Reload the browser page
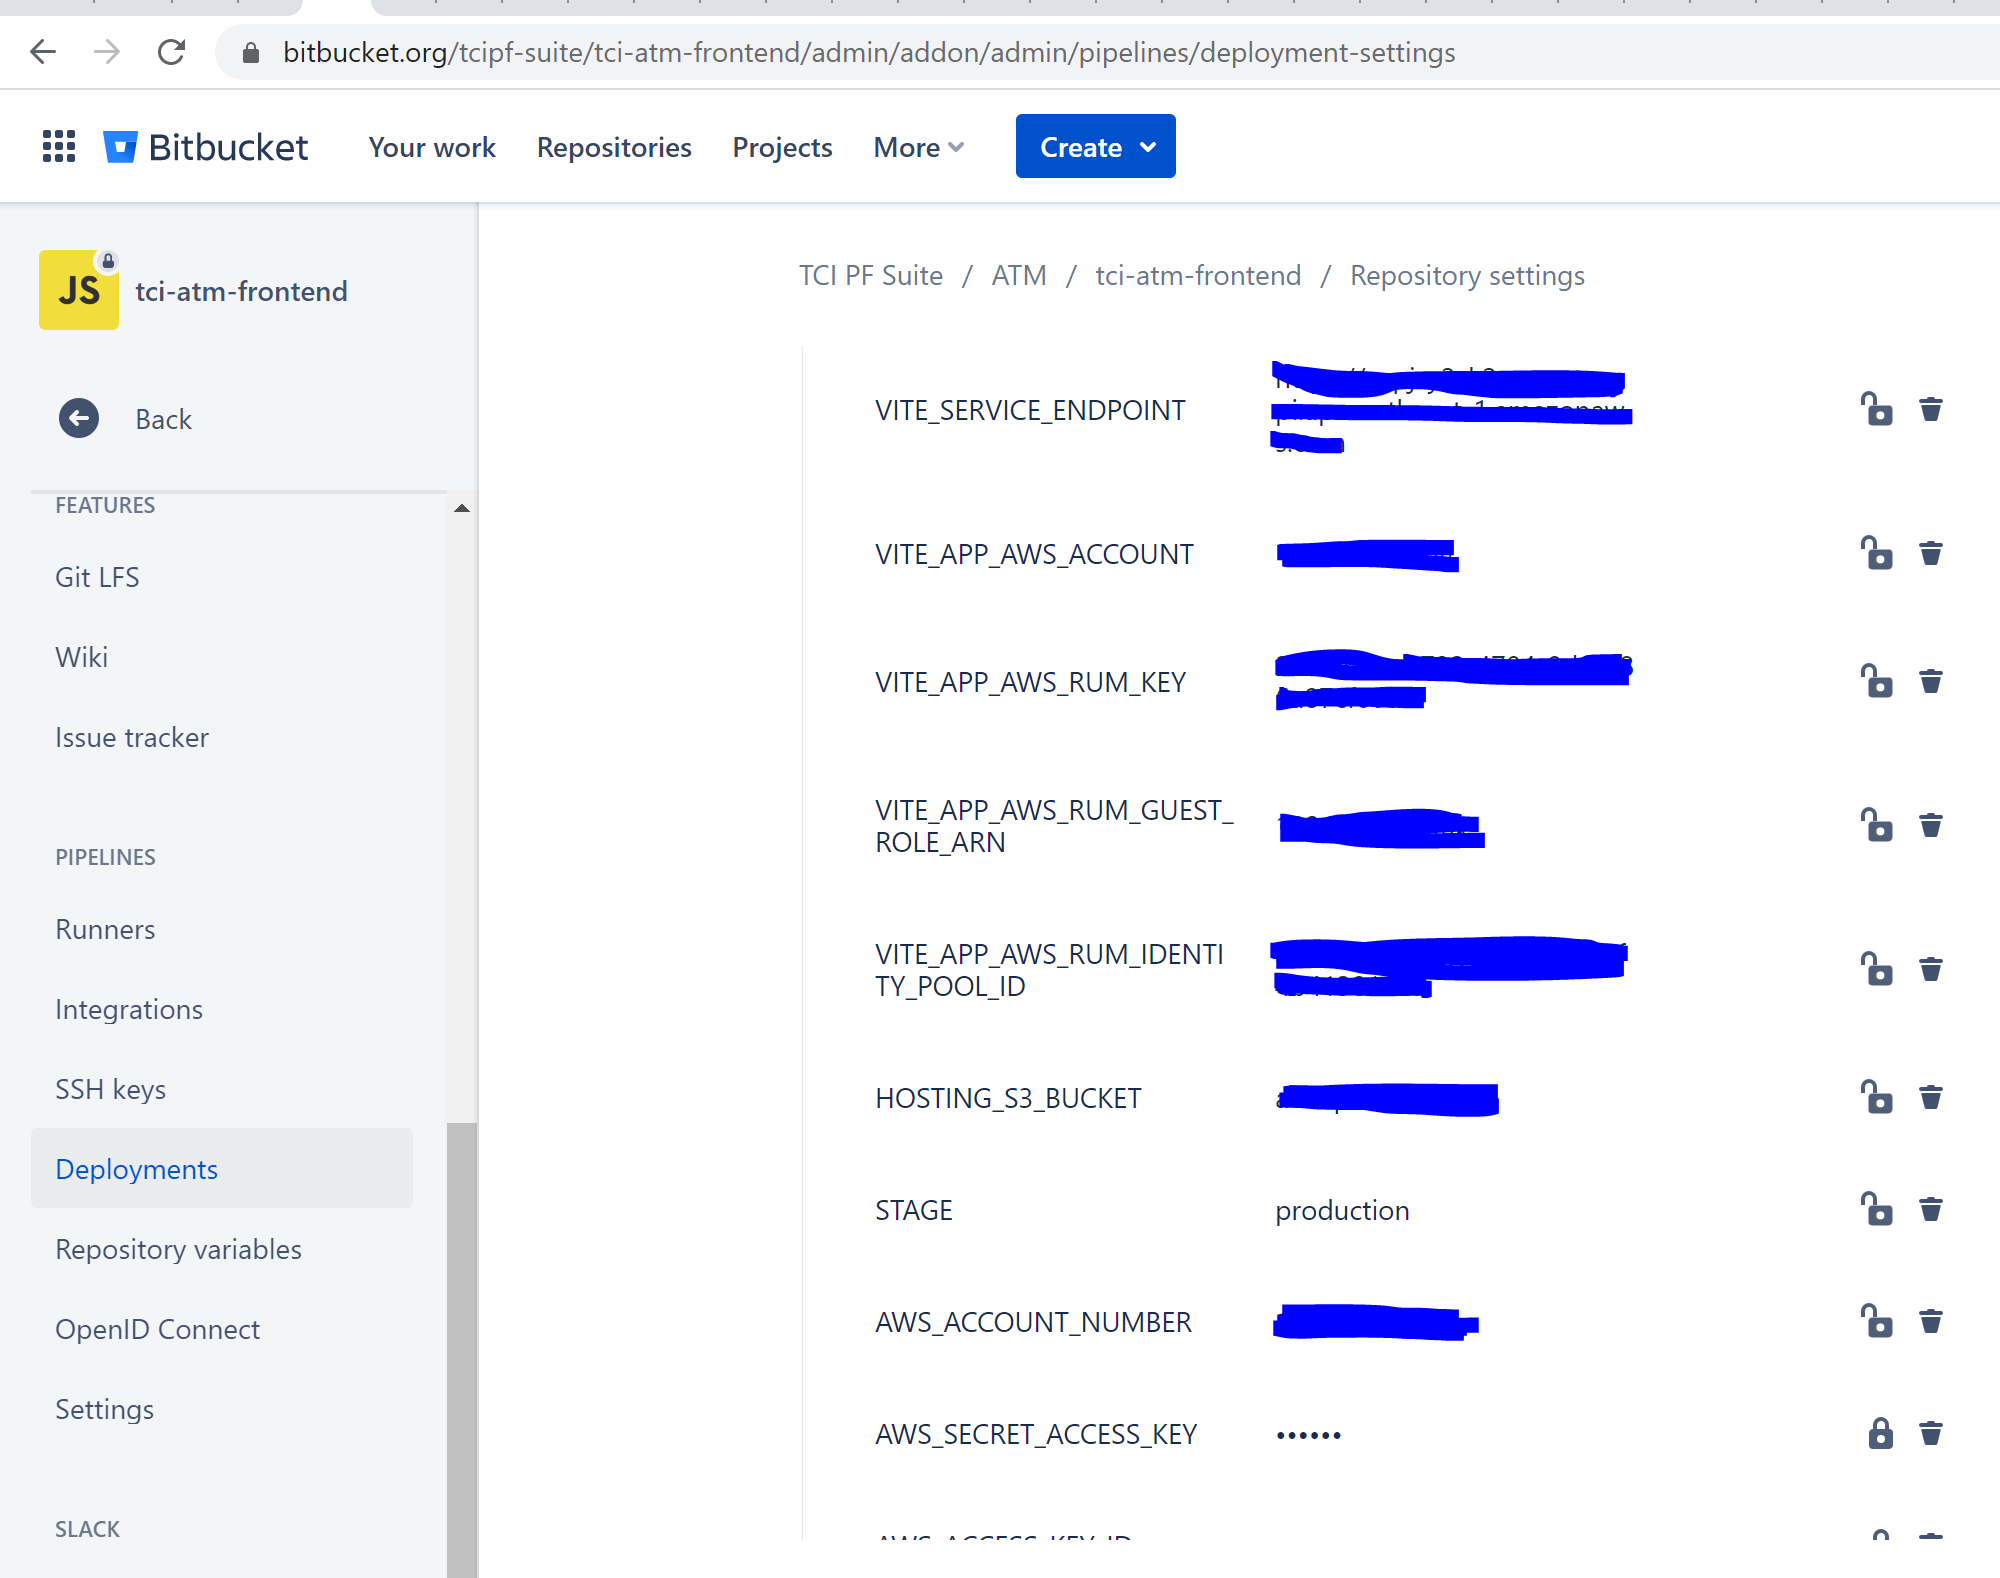The image size is (2000, 1578). click(172, 52)
